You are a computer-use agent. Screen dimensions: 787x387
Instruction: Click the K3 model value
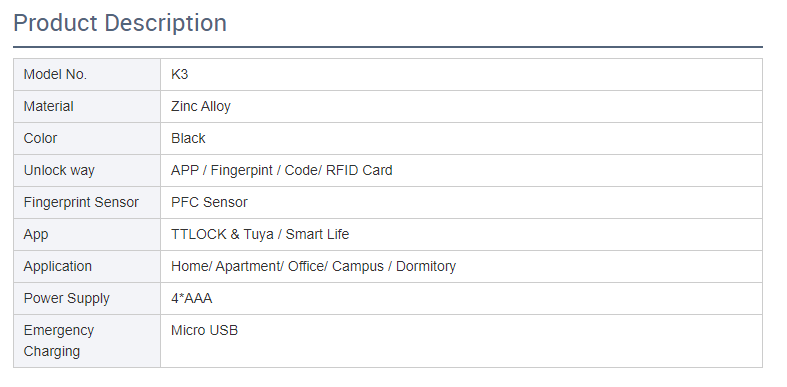[179, 74]
